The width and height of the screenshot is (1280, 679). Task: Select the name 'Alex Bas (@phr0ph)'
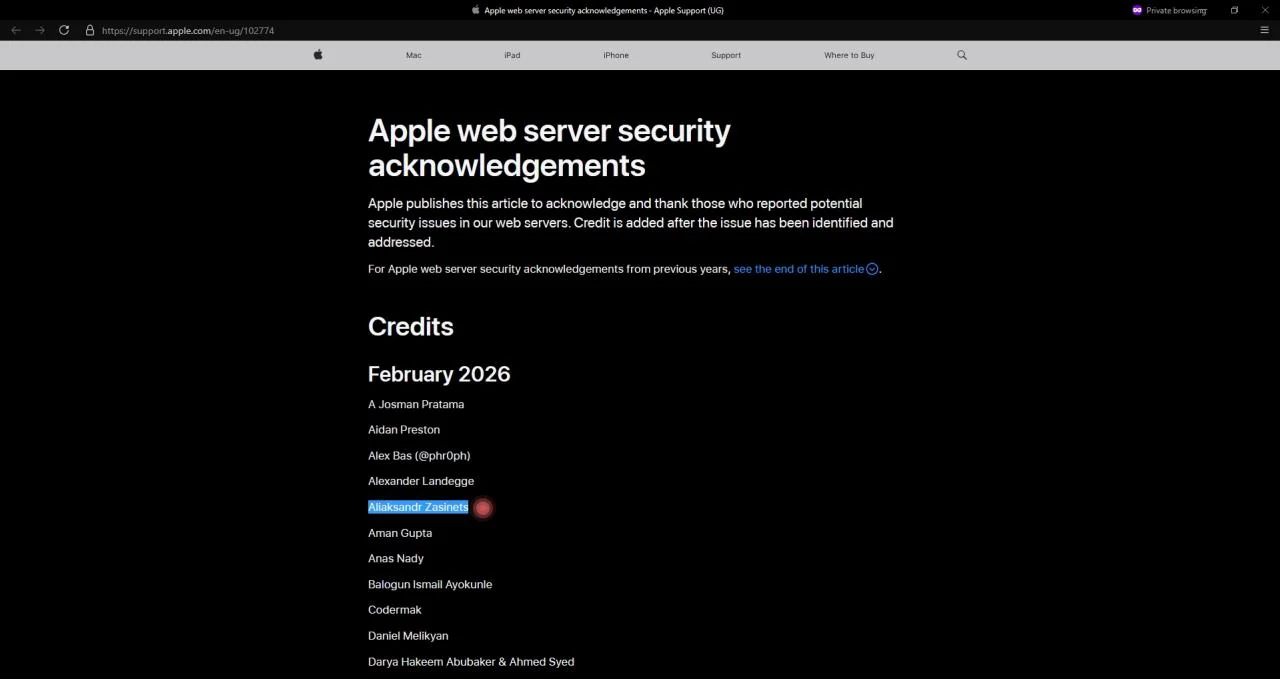tap(419, 456)
